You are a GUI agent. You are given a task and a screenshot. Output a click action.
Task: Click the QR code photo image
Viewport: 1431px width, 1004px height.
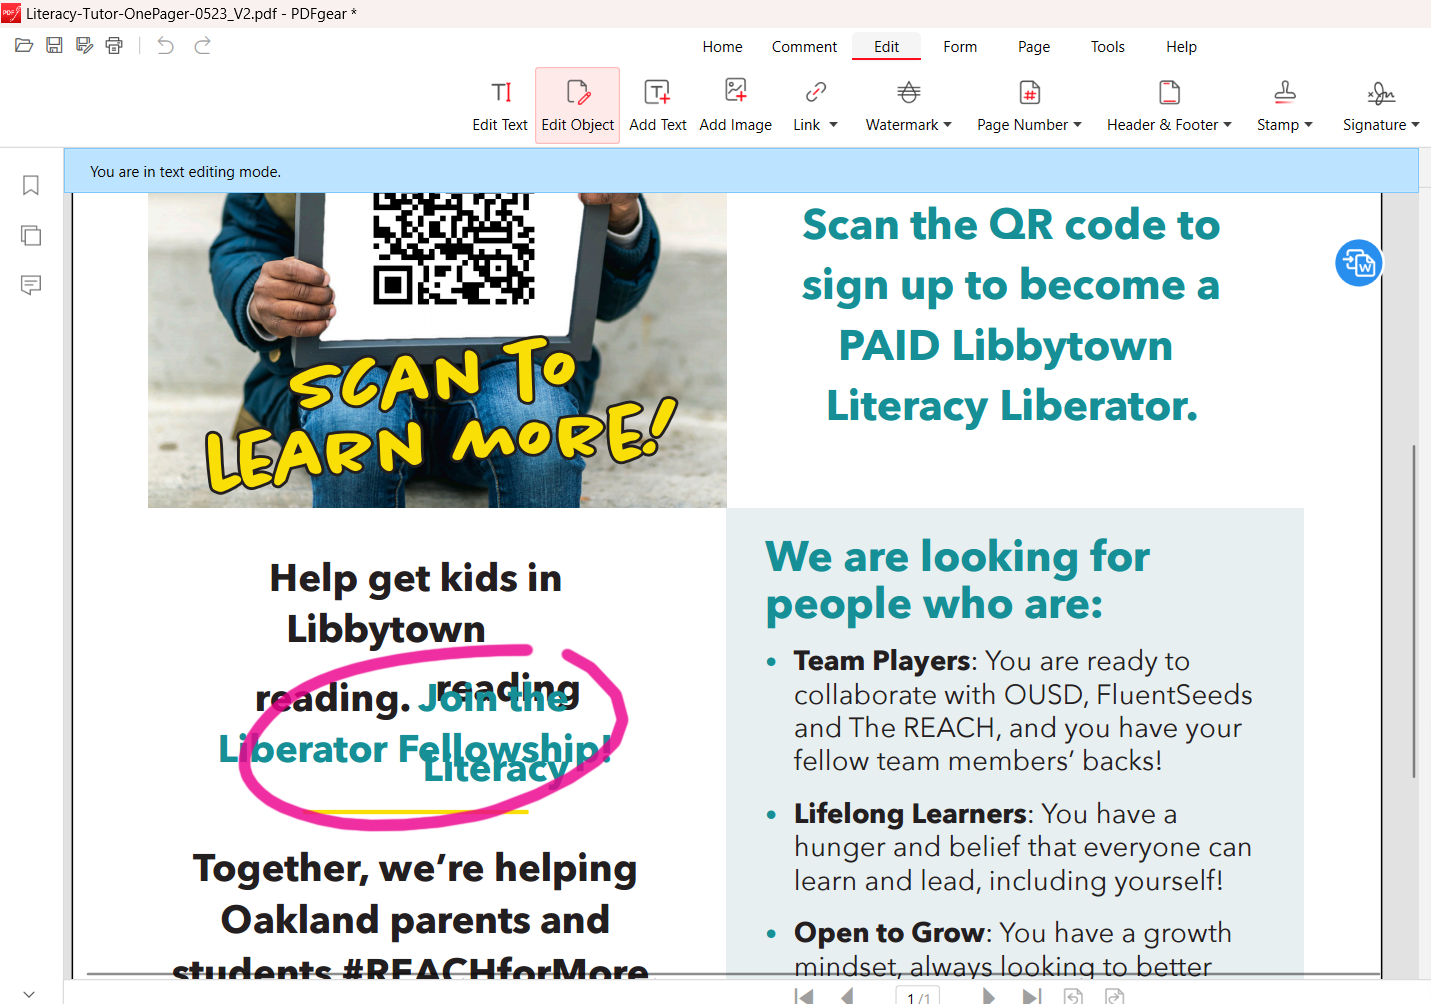coord(437,350)
